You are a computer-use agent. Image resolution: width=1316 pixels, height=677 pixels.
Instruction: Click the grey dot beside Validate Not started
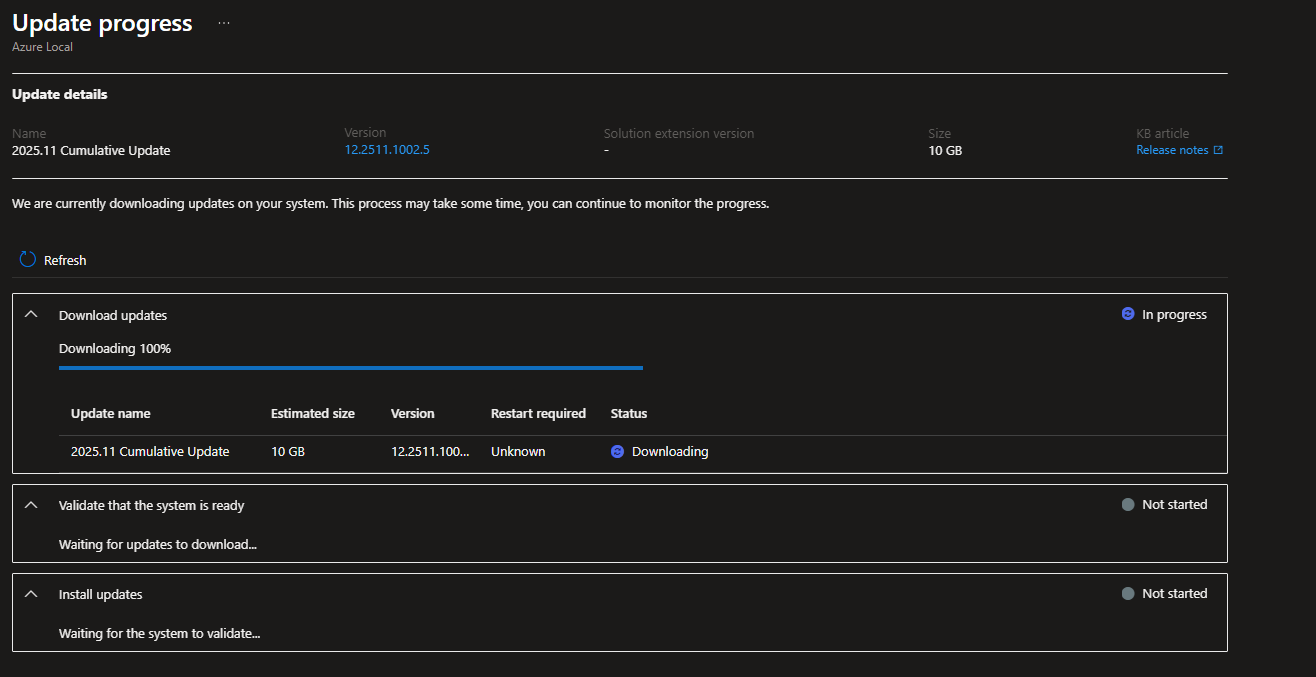[x=1128, y=505]
